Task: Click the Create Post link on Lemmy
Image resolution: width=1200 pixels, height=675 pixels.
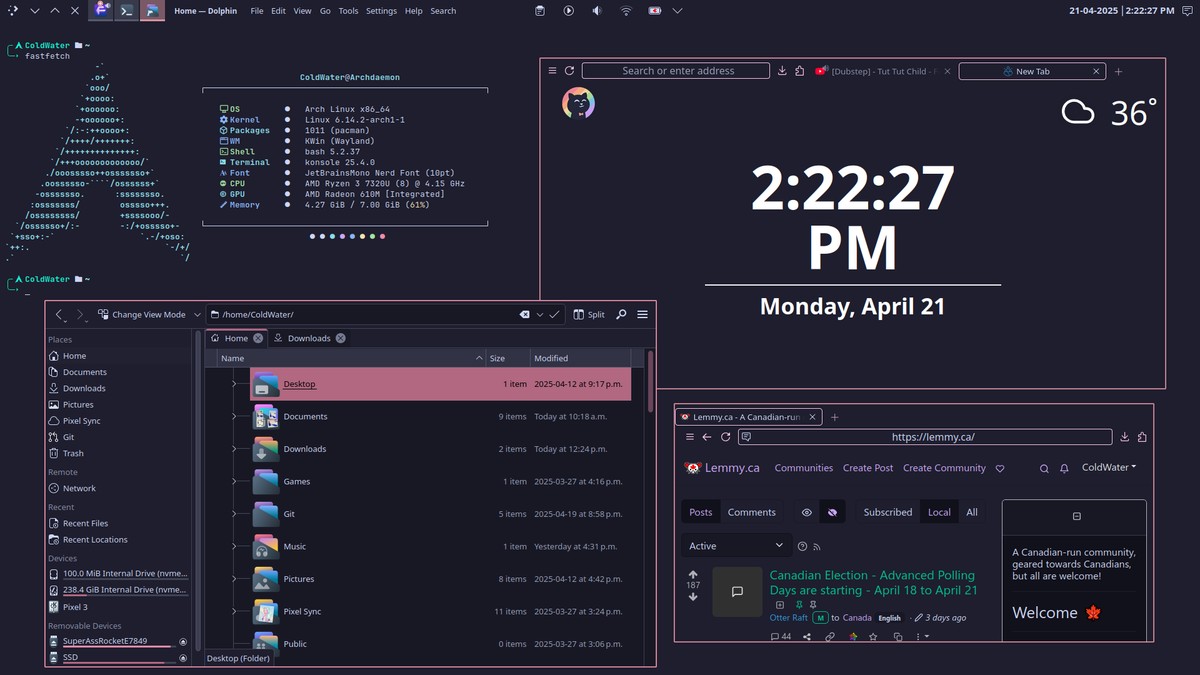Action: tap(867, 468)
